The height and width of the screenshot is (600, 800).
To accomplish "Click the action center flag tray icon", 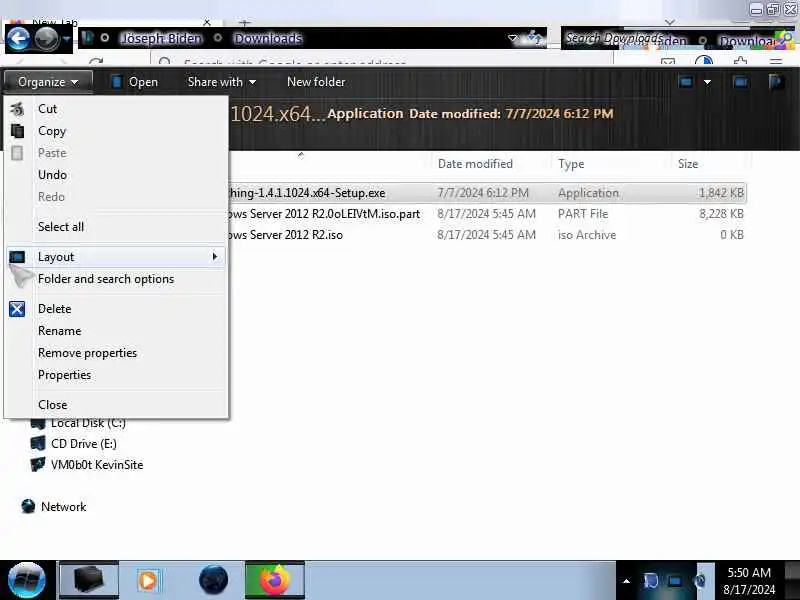I will click(x=651, y=581).
